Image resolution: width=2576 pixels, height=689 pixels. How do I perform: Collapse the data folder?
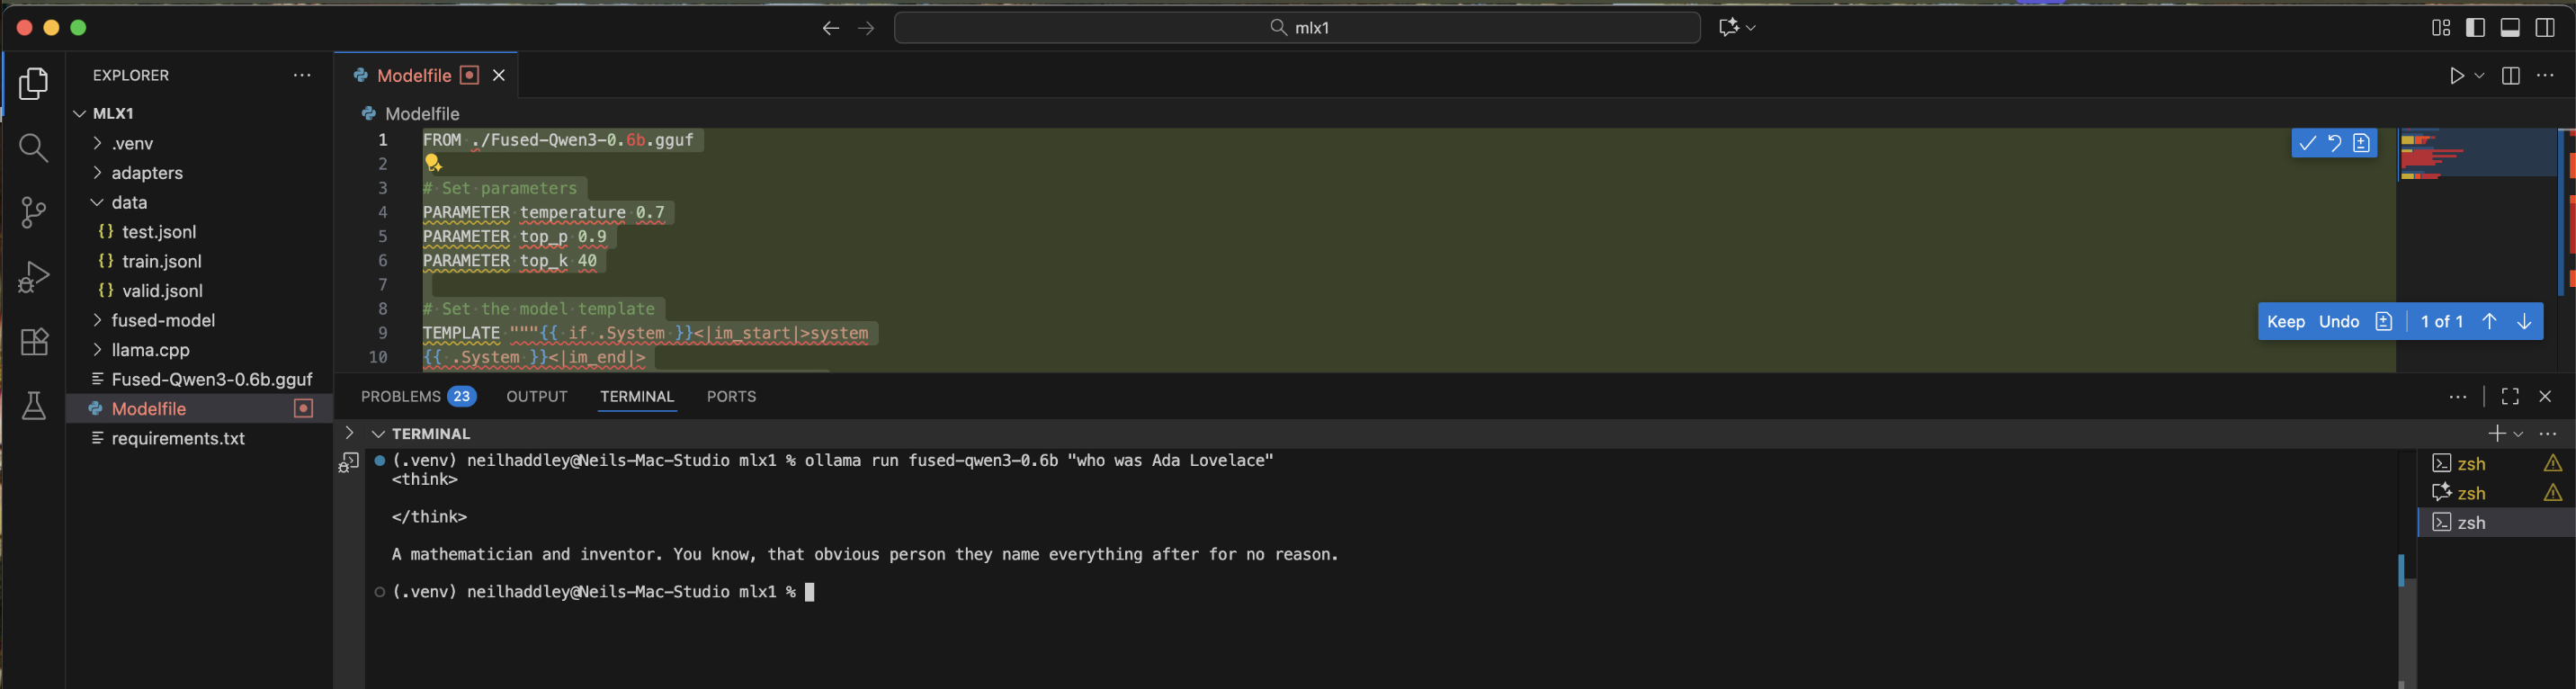pos(128,203)
